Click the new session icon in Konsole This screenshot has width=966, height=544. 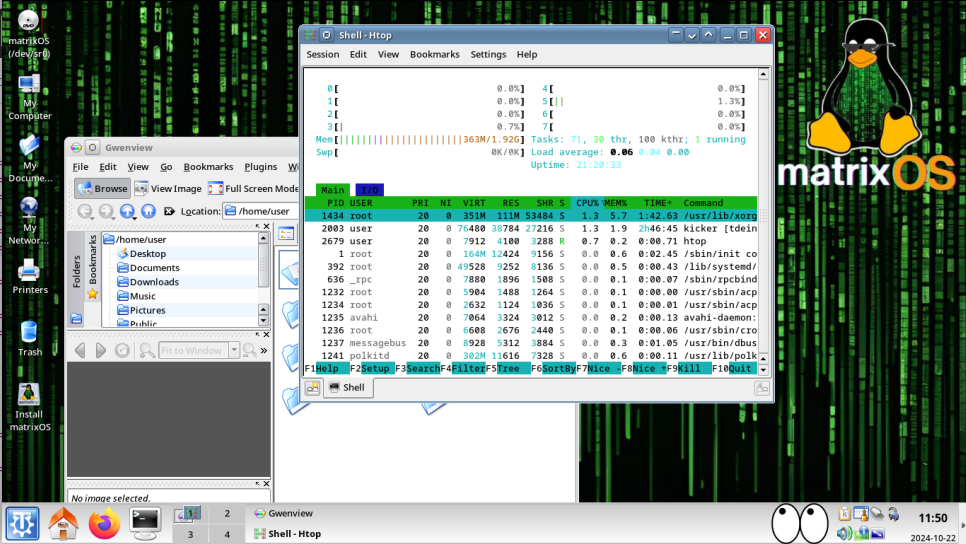(313, 388)
